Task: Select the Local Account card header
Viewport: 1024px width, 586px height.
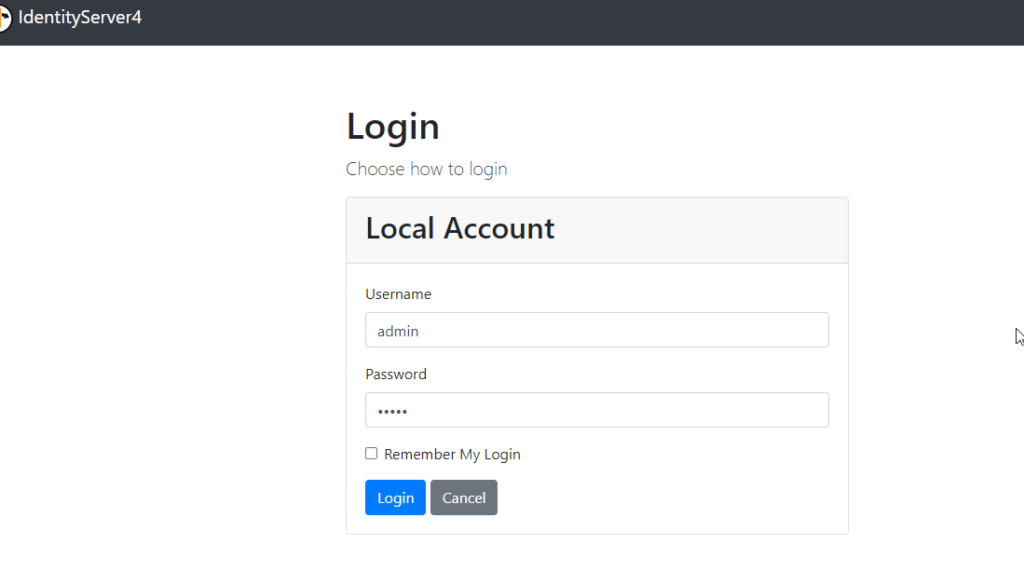Action: (x=597, y=231)
